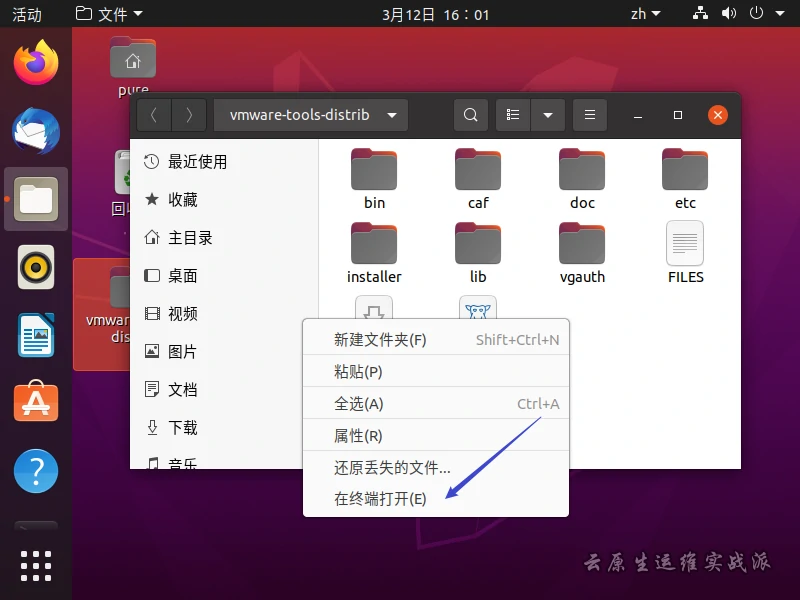This screenshot has width=800, height=600.
Task: Navigate to 主目录 in sidebar
Action: click(224, 238)
